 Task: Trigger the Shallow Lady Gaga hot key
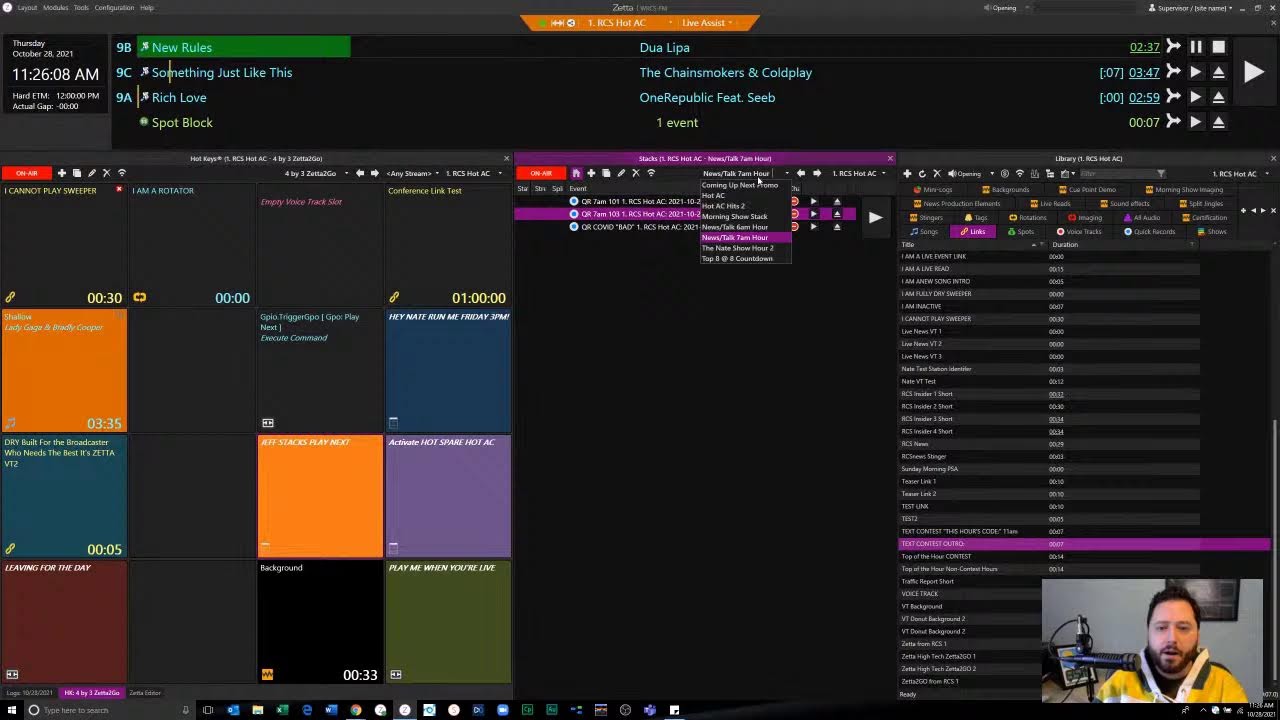[64, 371]
